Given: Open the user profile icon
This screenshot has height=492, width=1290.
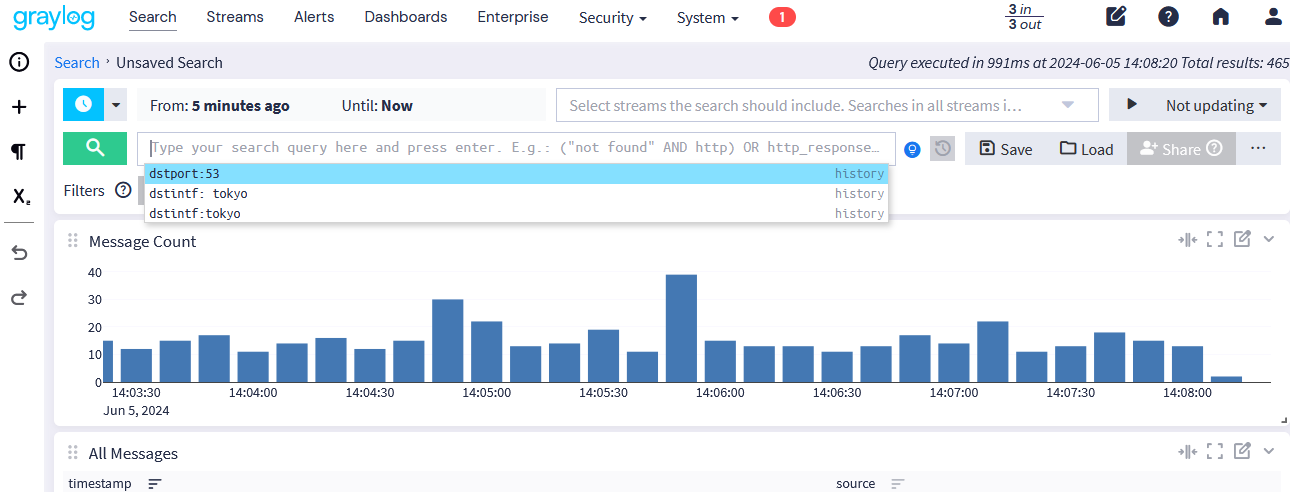Looking at the screenshot, I should click(1273, 17).
